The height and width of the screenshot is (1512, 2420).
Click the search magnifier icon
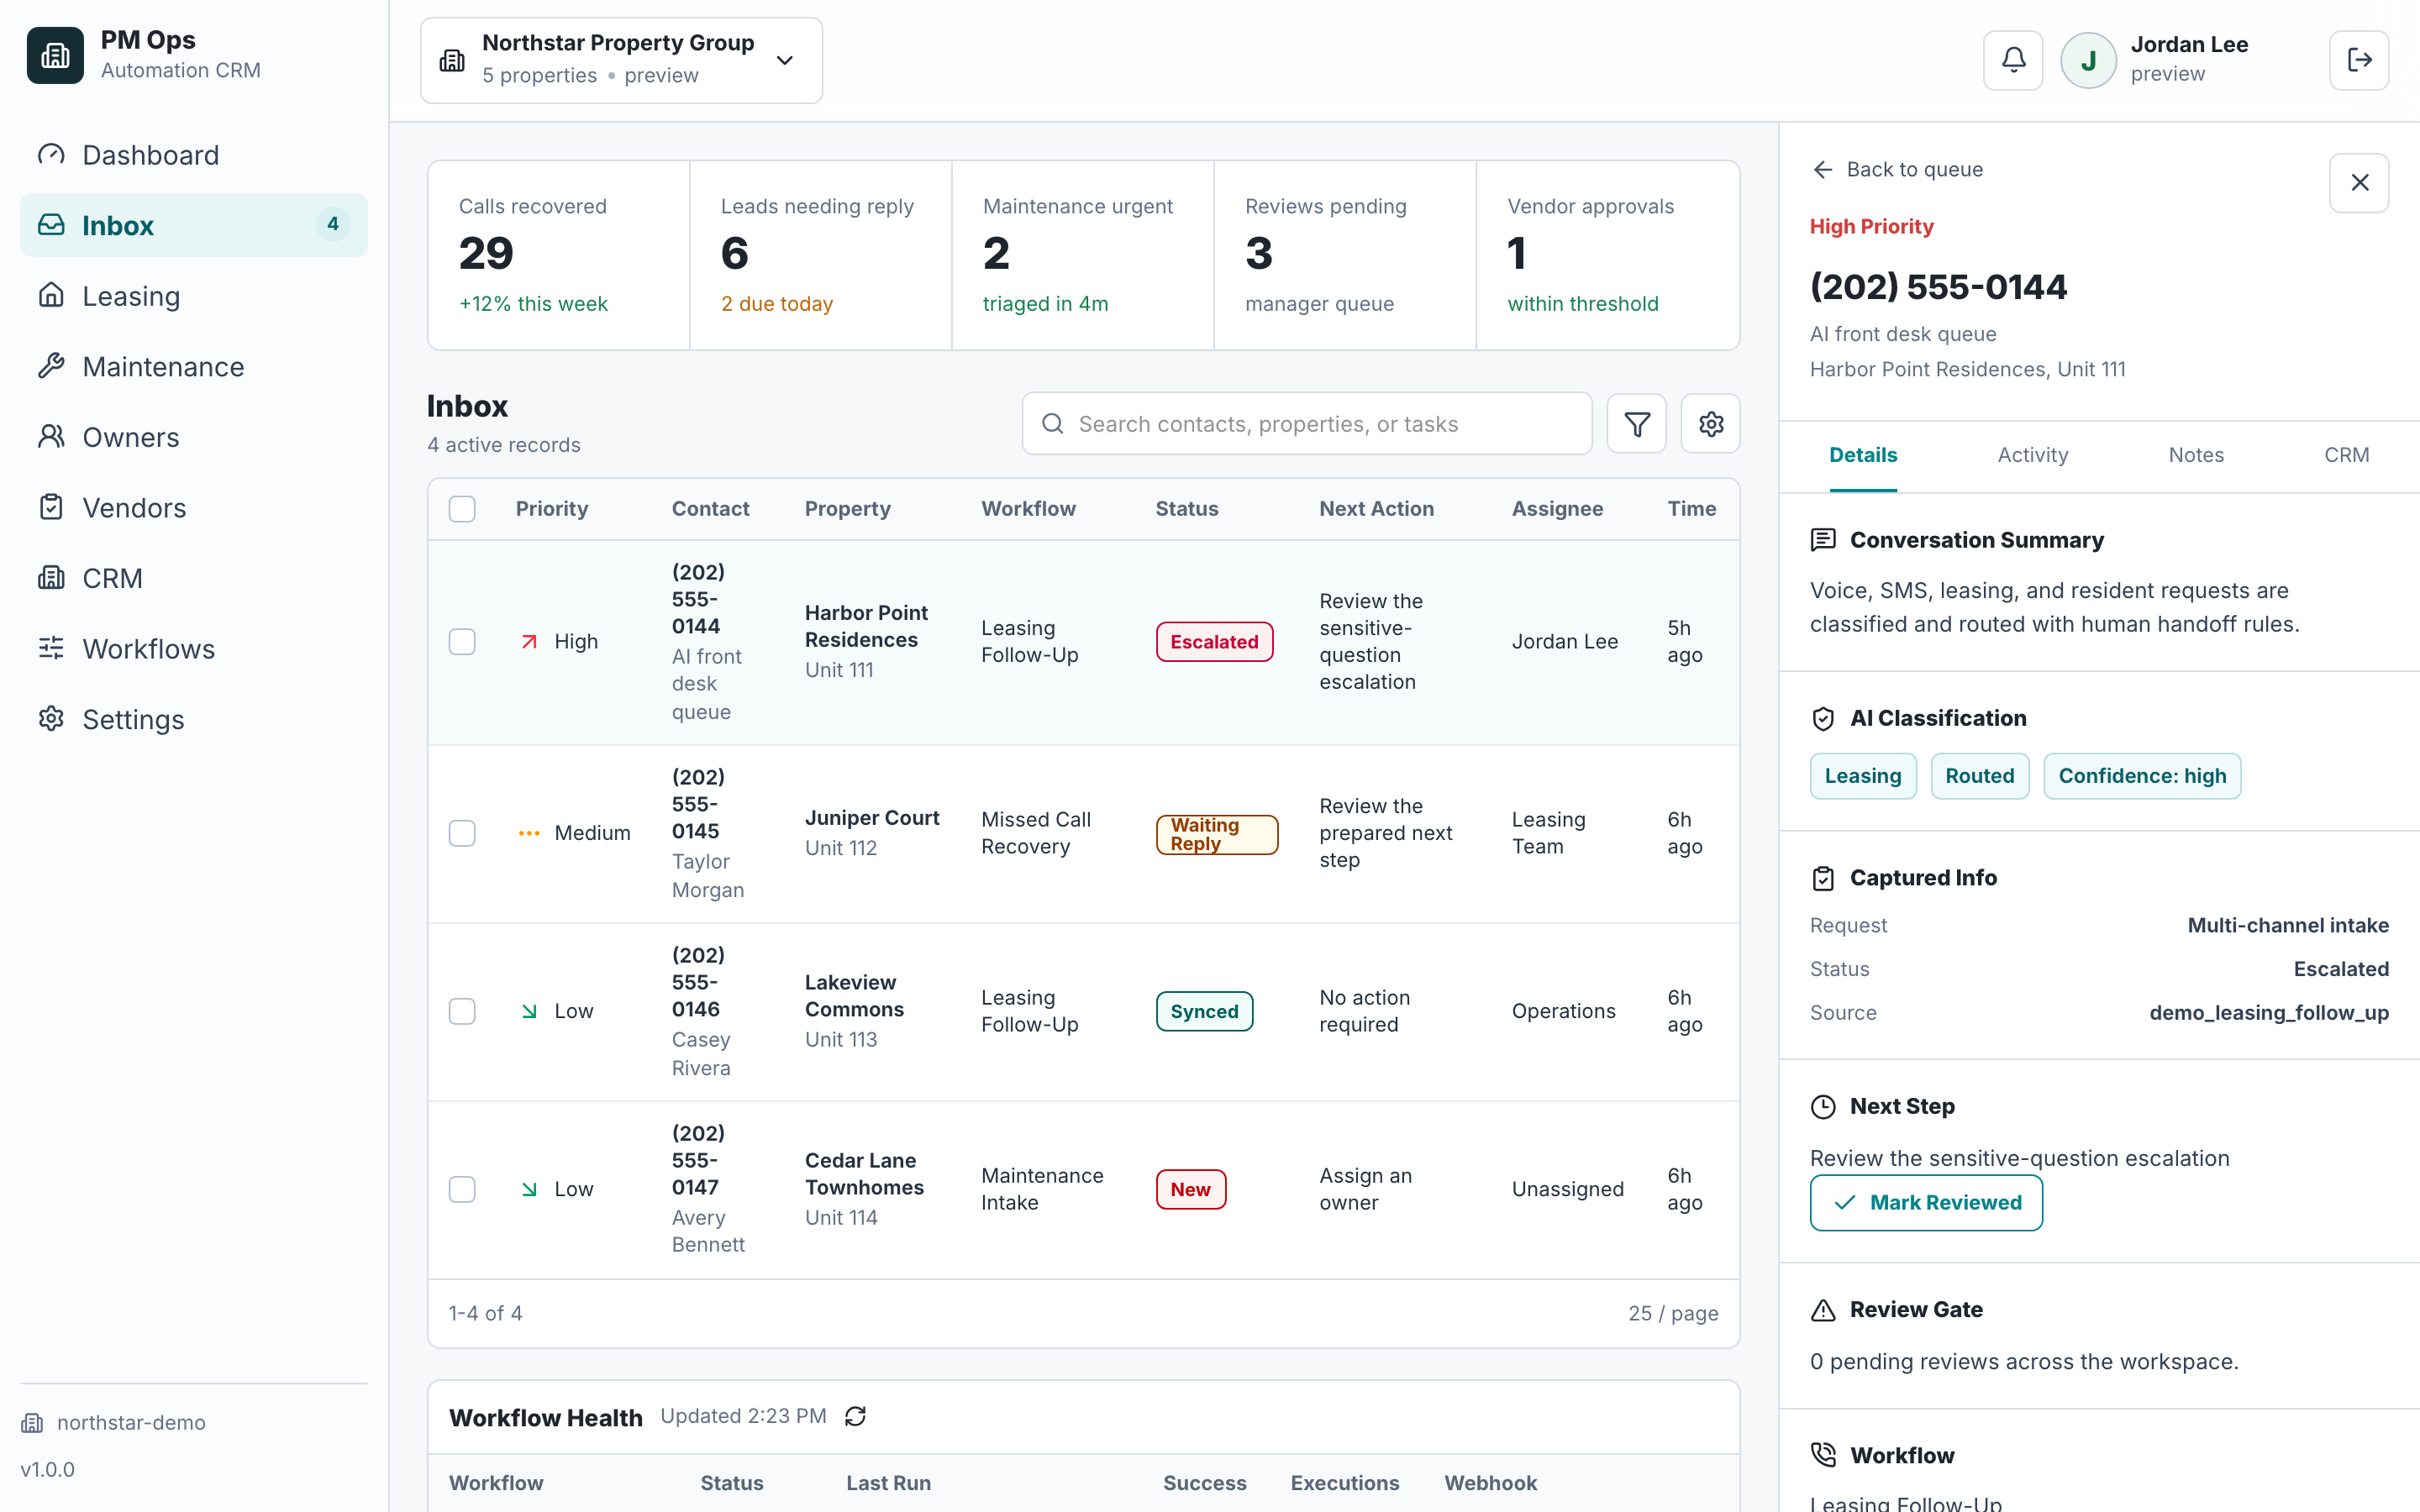click(x=1052, y=424)
